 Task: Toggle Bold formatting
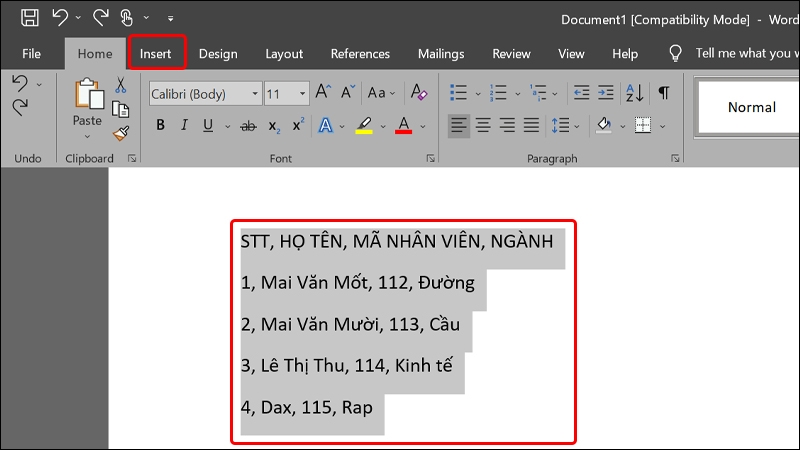coord(160,125)
